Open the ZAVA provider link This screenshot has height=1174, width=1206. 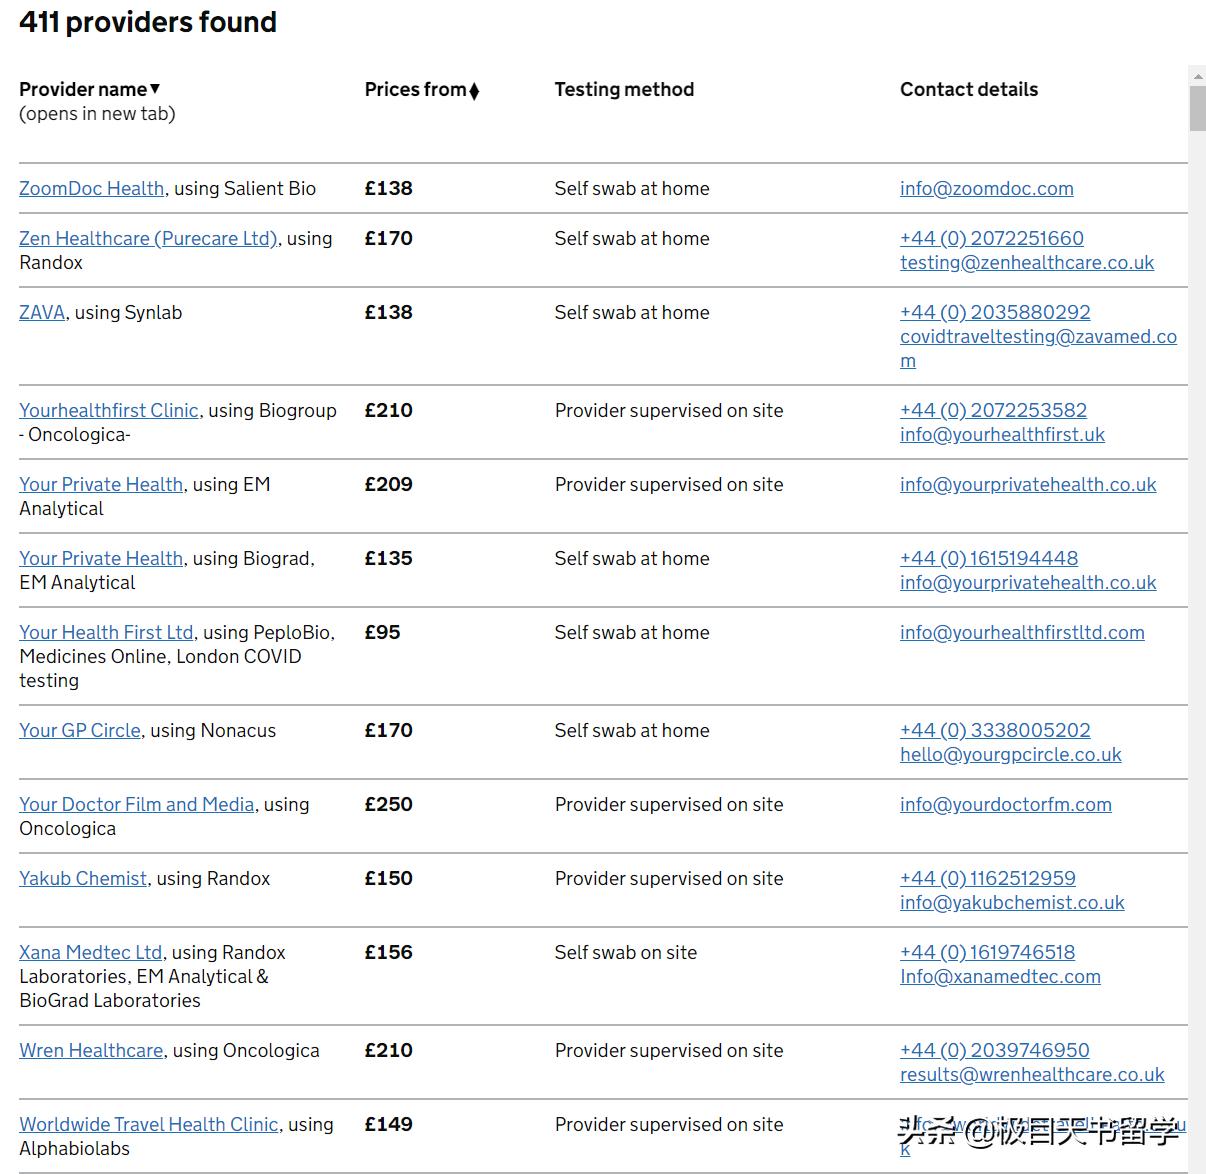(x=42, y=312)
